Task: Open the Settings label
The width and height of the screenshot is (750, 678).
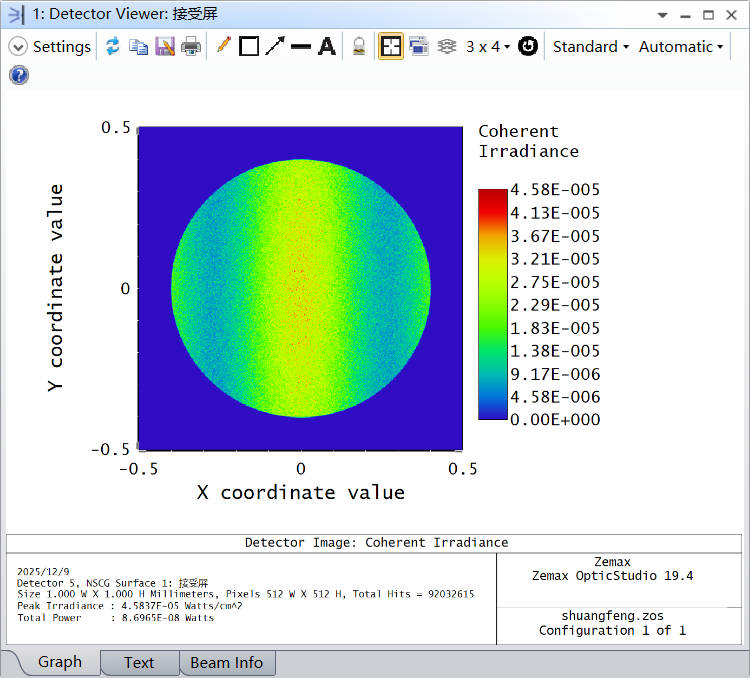Action: (62, 47)
